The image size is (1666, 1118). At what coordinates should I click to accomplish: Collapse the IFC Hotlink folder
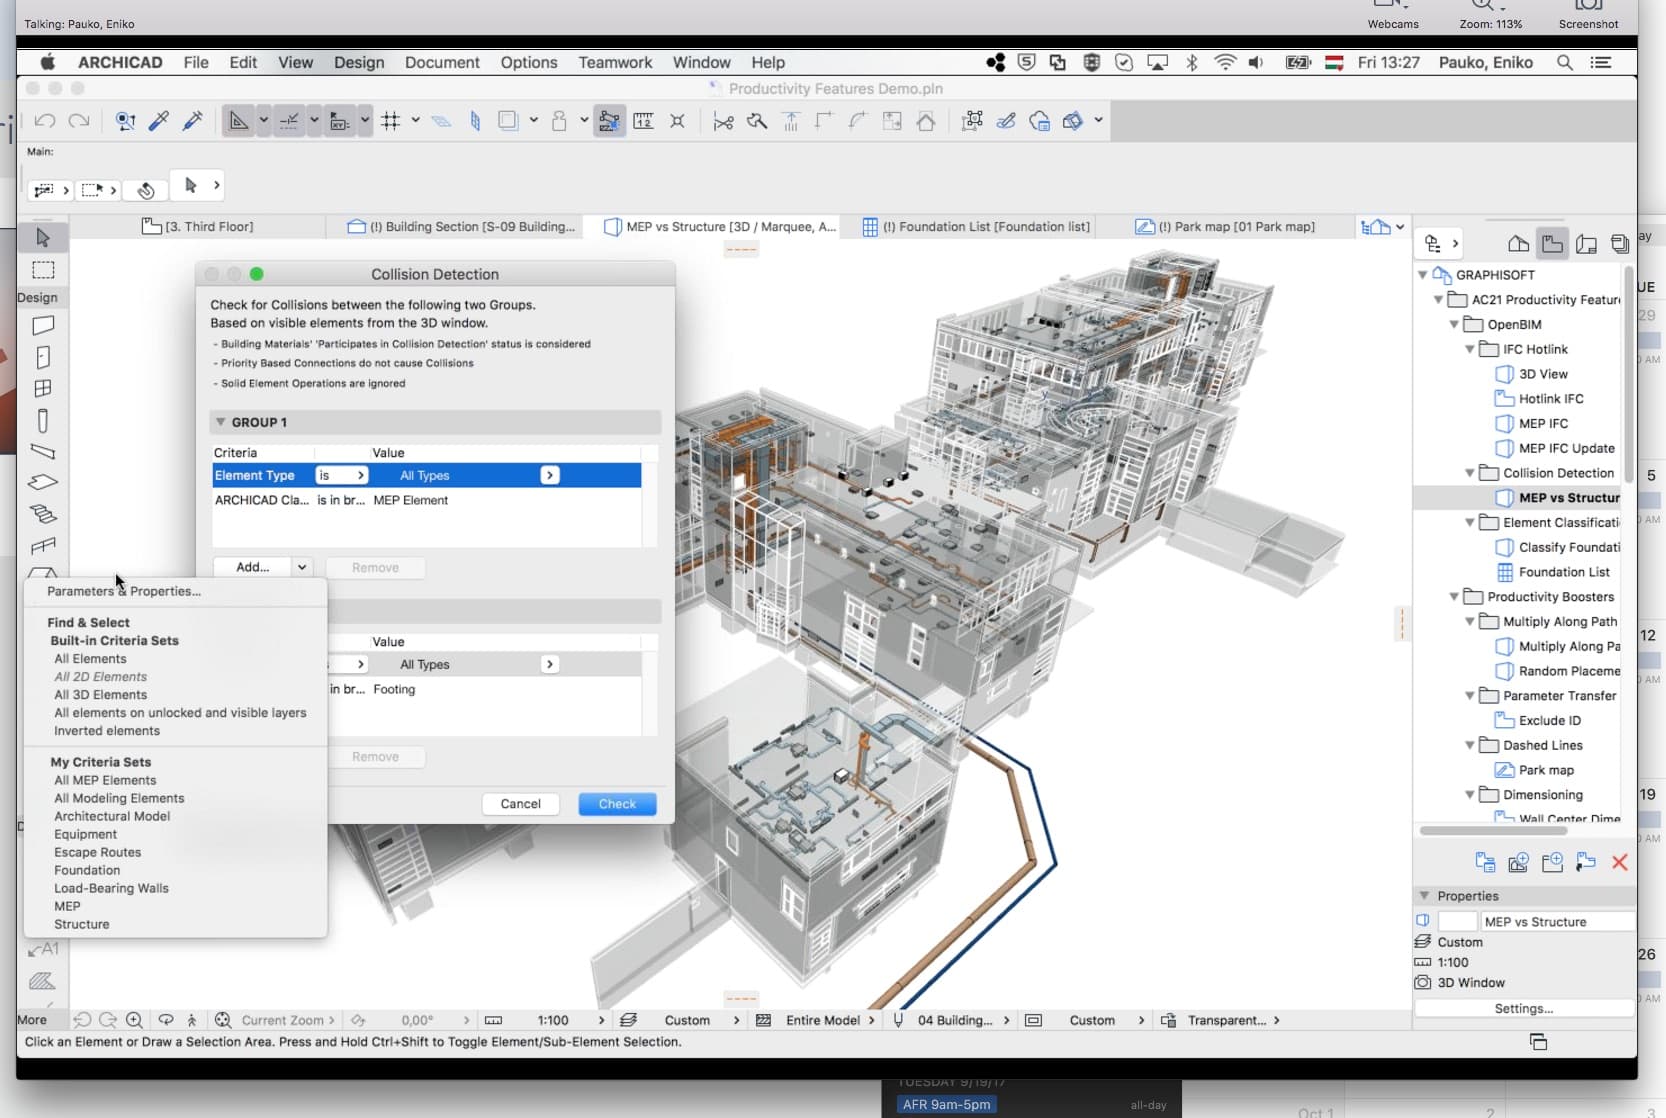tap(1470, 349)
